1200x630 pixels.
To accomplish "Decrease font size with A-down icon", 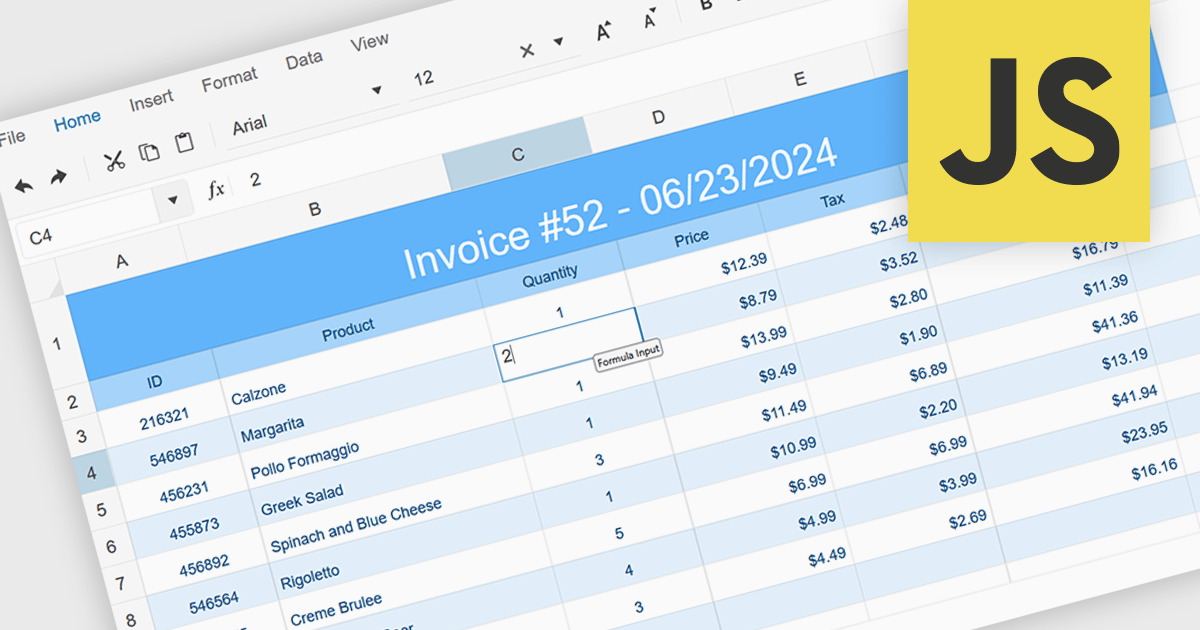I will [651, 20].
